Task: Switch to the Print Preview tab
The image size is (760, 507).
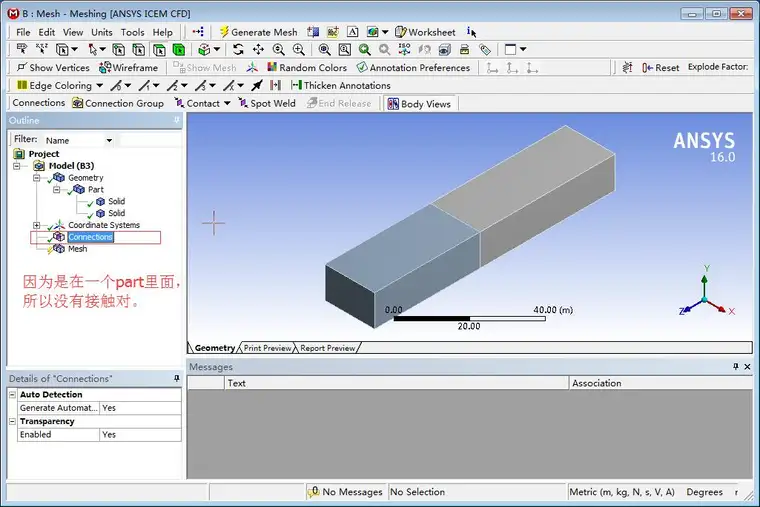Action: coord(267,348)
